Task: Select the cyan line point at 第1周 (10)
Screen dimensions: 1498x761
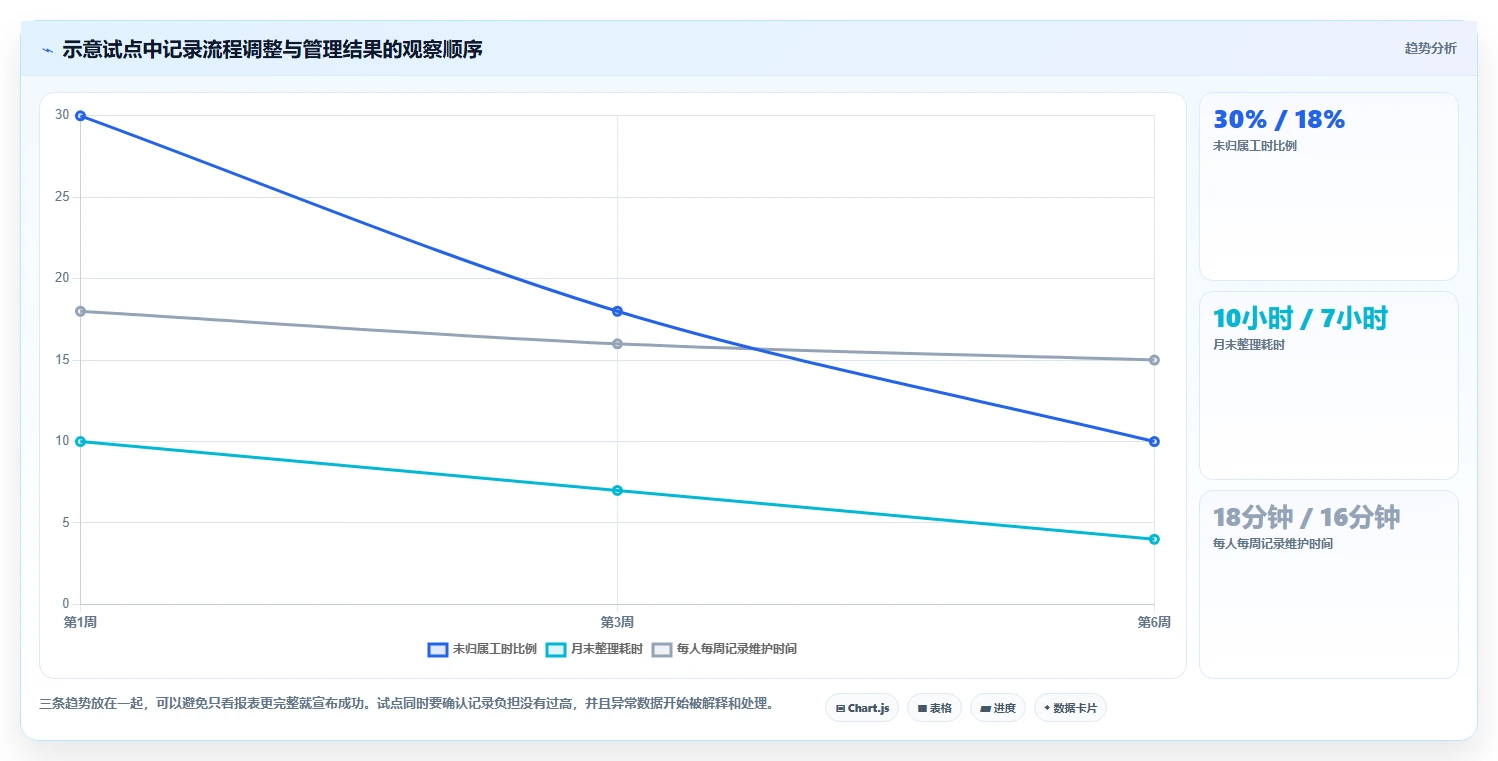Action: (x=80, y=441)
